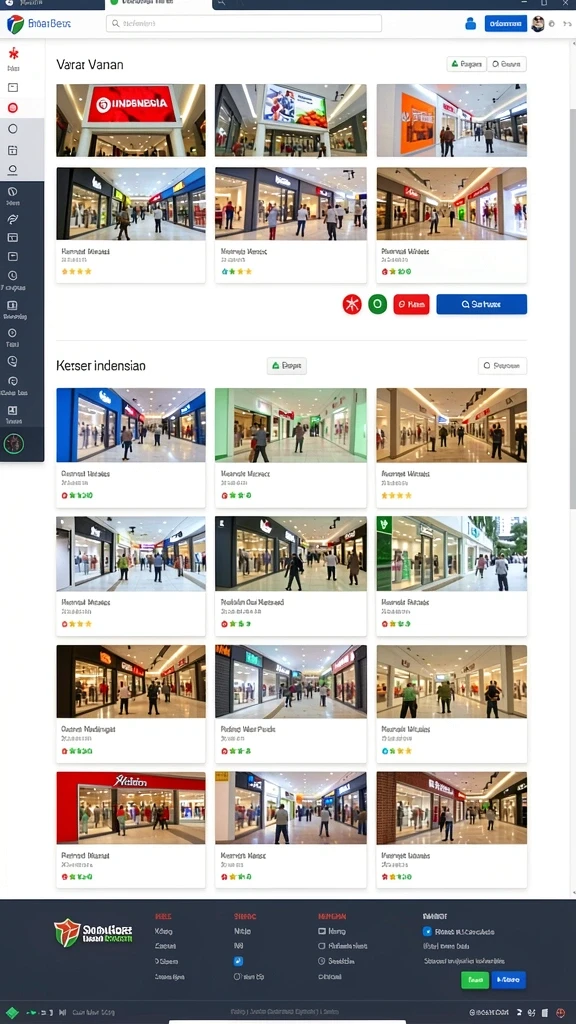This screenshot has width=576, height=1024.
Task: Click the shield logo in the header
Action: pyautogui.click(x=15, y=25)
